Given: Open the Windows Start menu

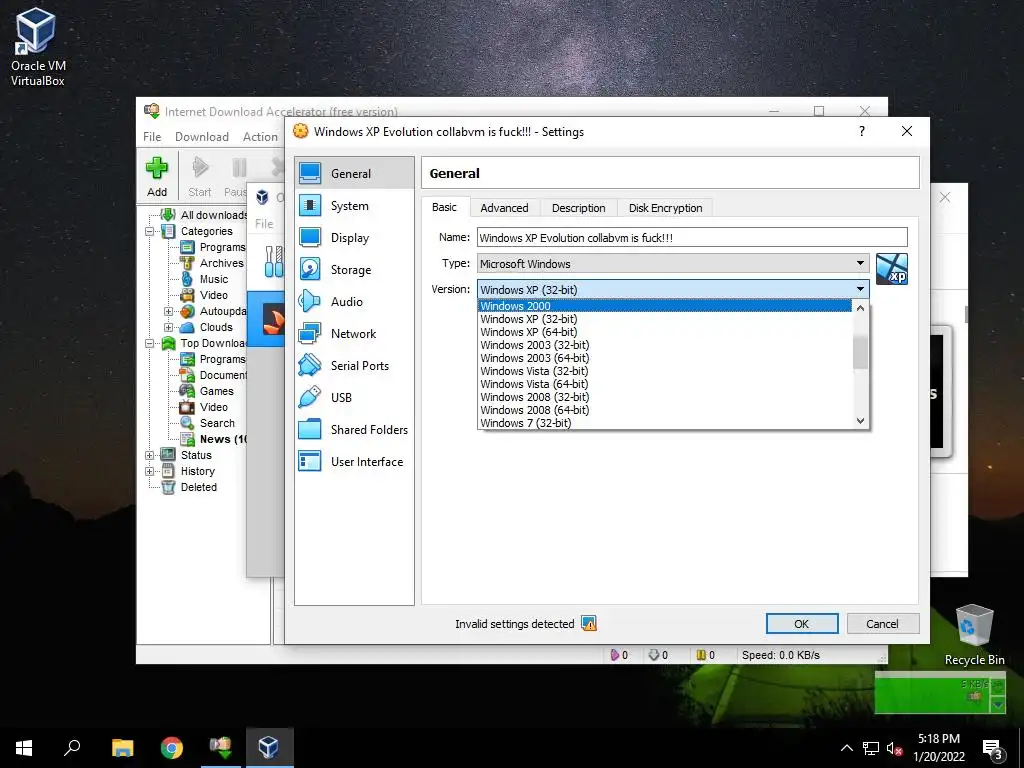Looking at the screenshot, I should point(24,747).
